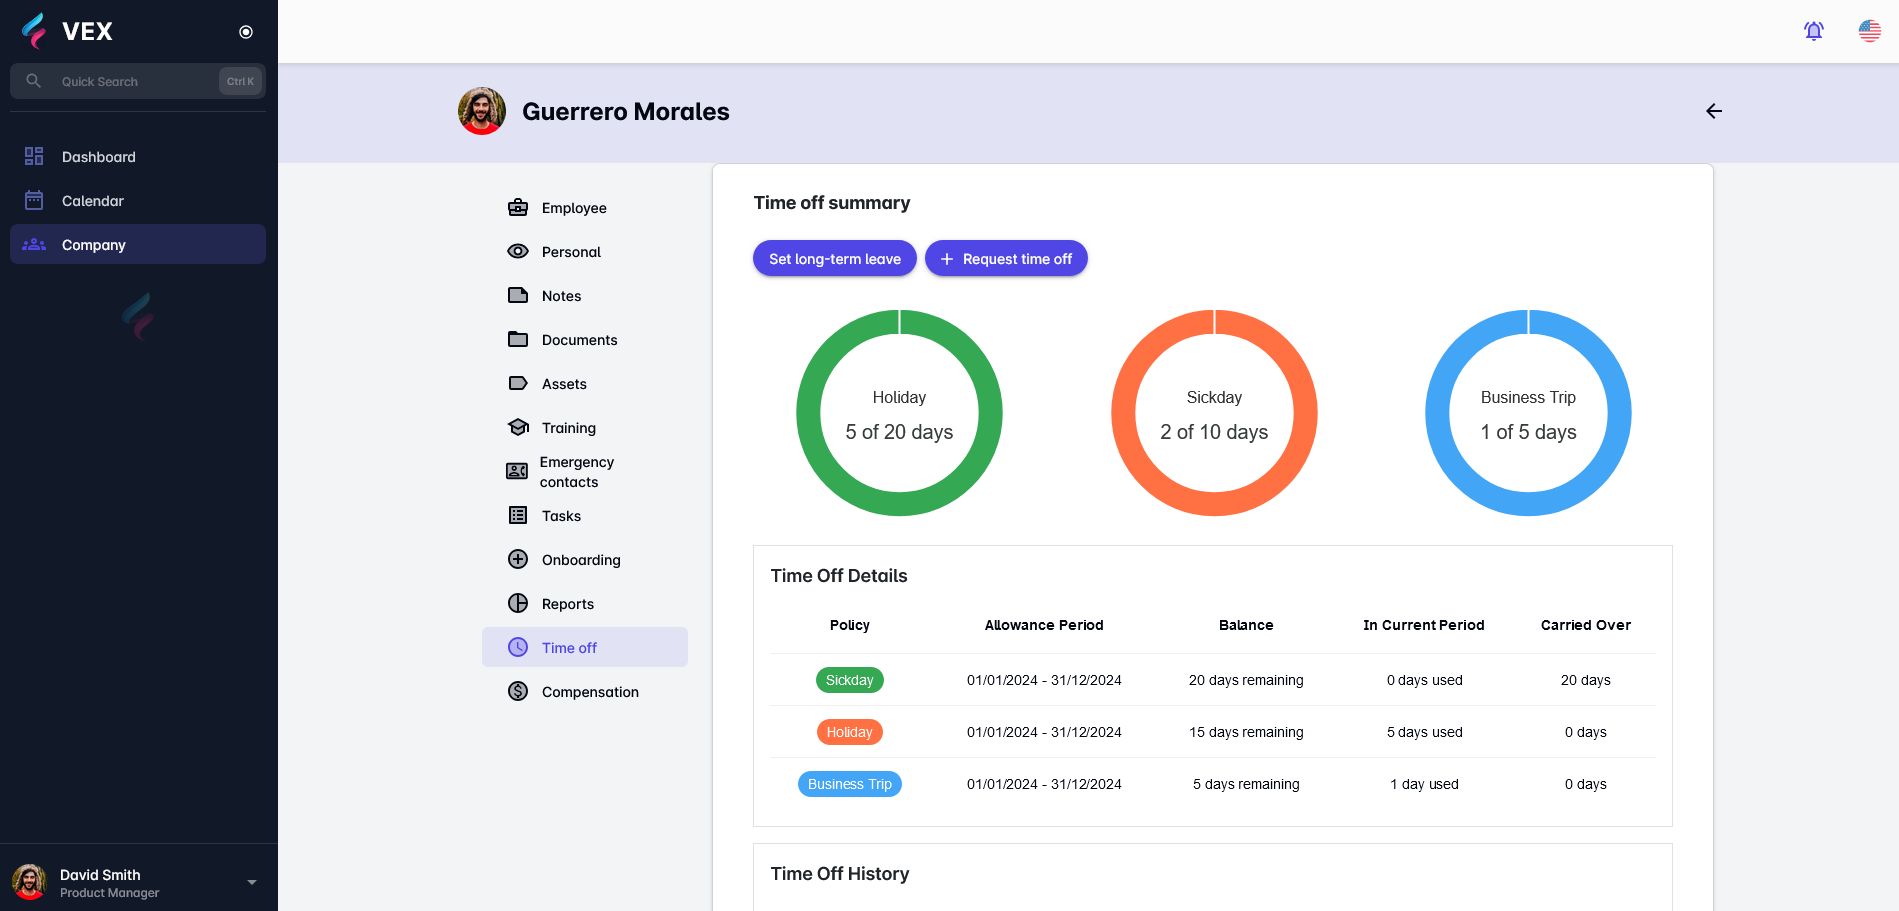Open the US flag language selector
The image size is (1899, 911).
(1869, 31)
